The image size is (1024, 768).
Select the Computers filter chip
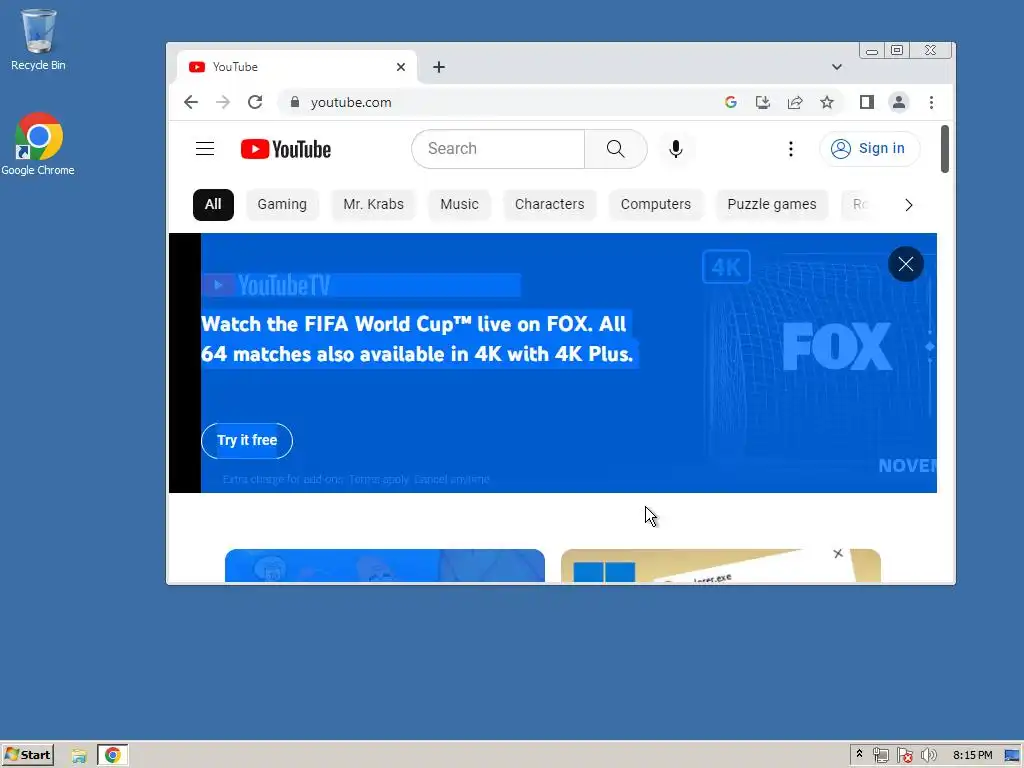(x=656, y=204)
